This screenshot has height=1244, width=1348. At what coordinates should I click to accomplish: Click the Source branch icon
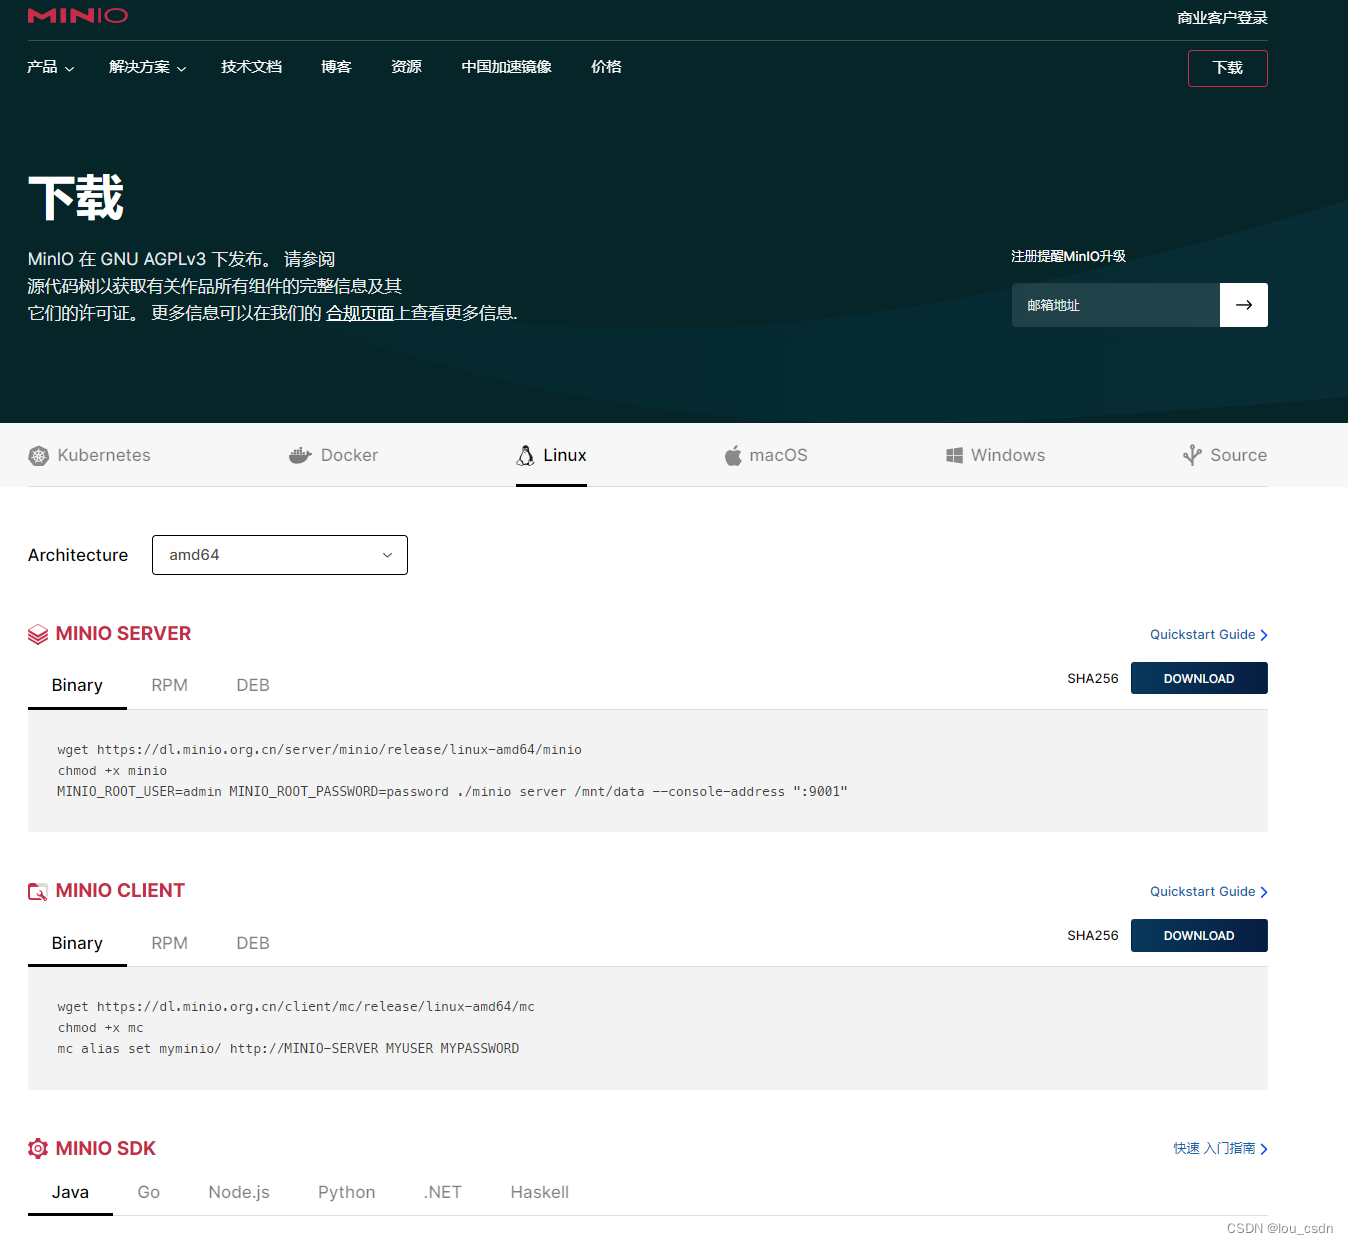tap(1192, 455)
